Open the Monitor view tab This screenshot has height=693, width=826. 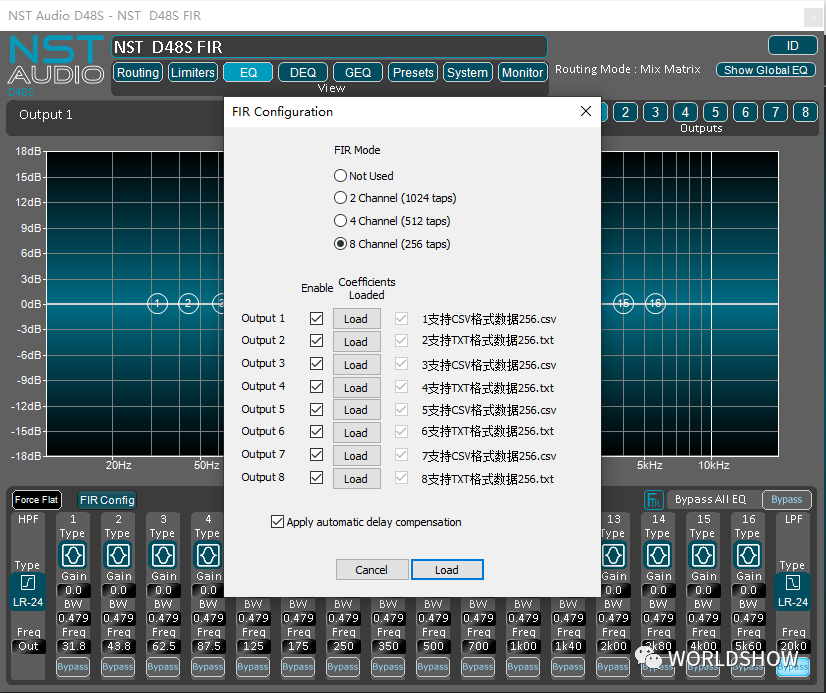click(523, 72)
